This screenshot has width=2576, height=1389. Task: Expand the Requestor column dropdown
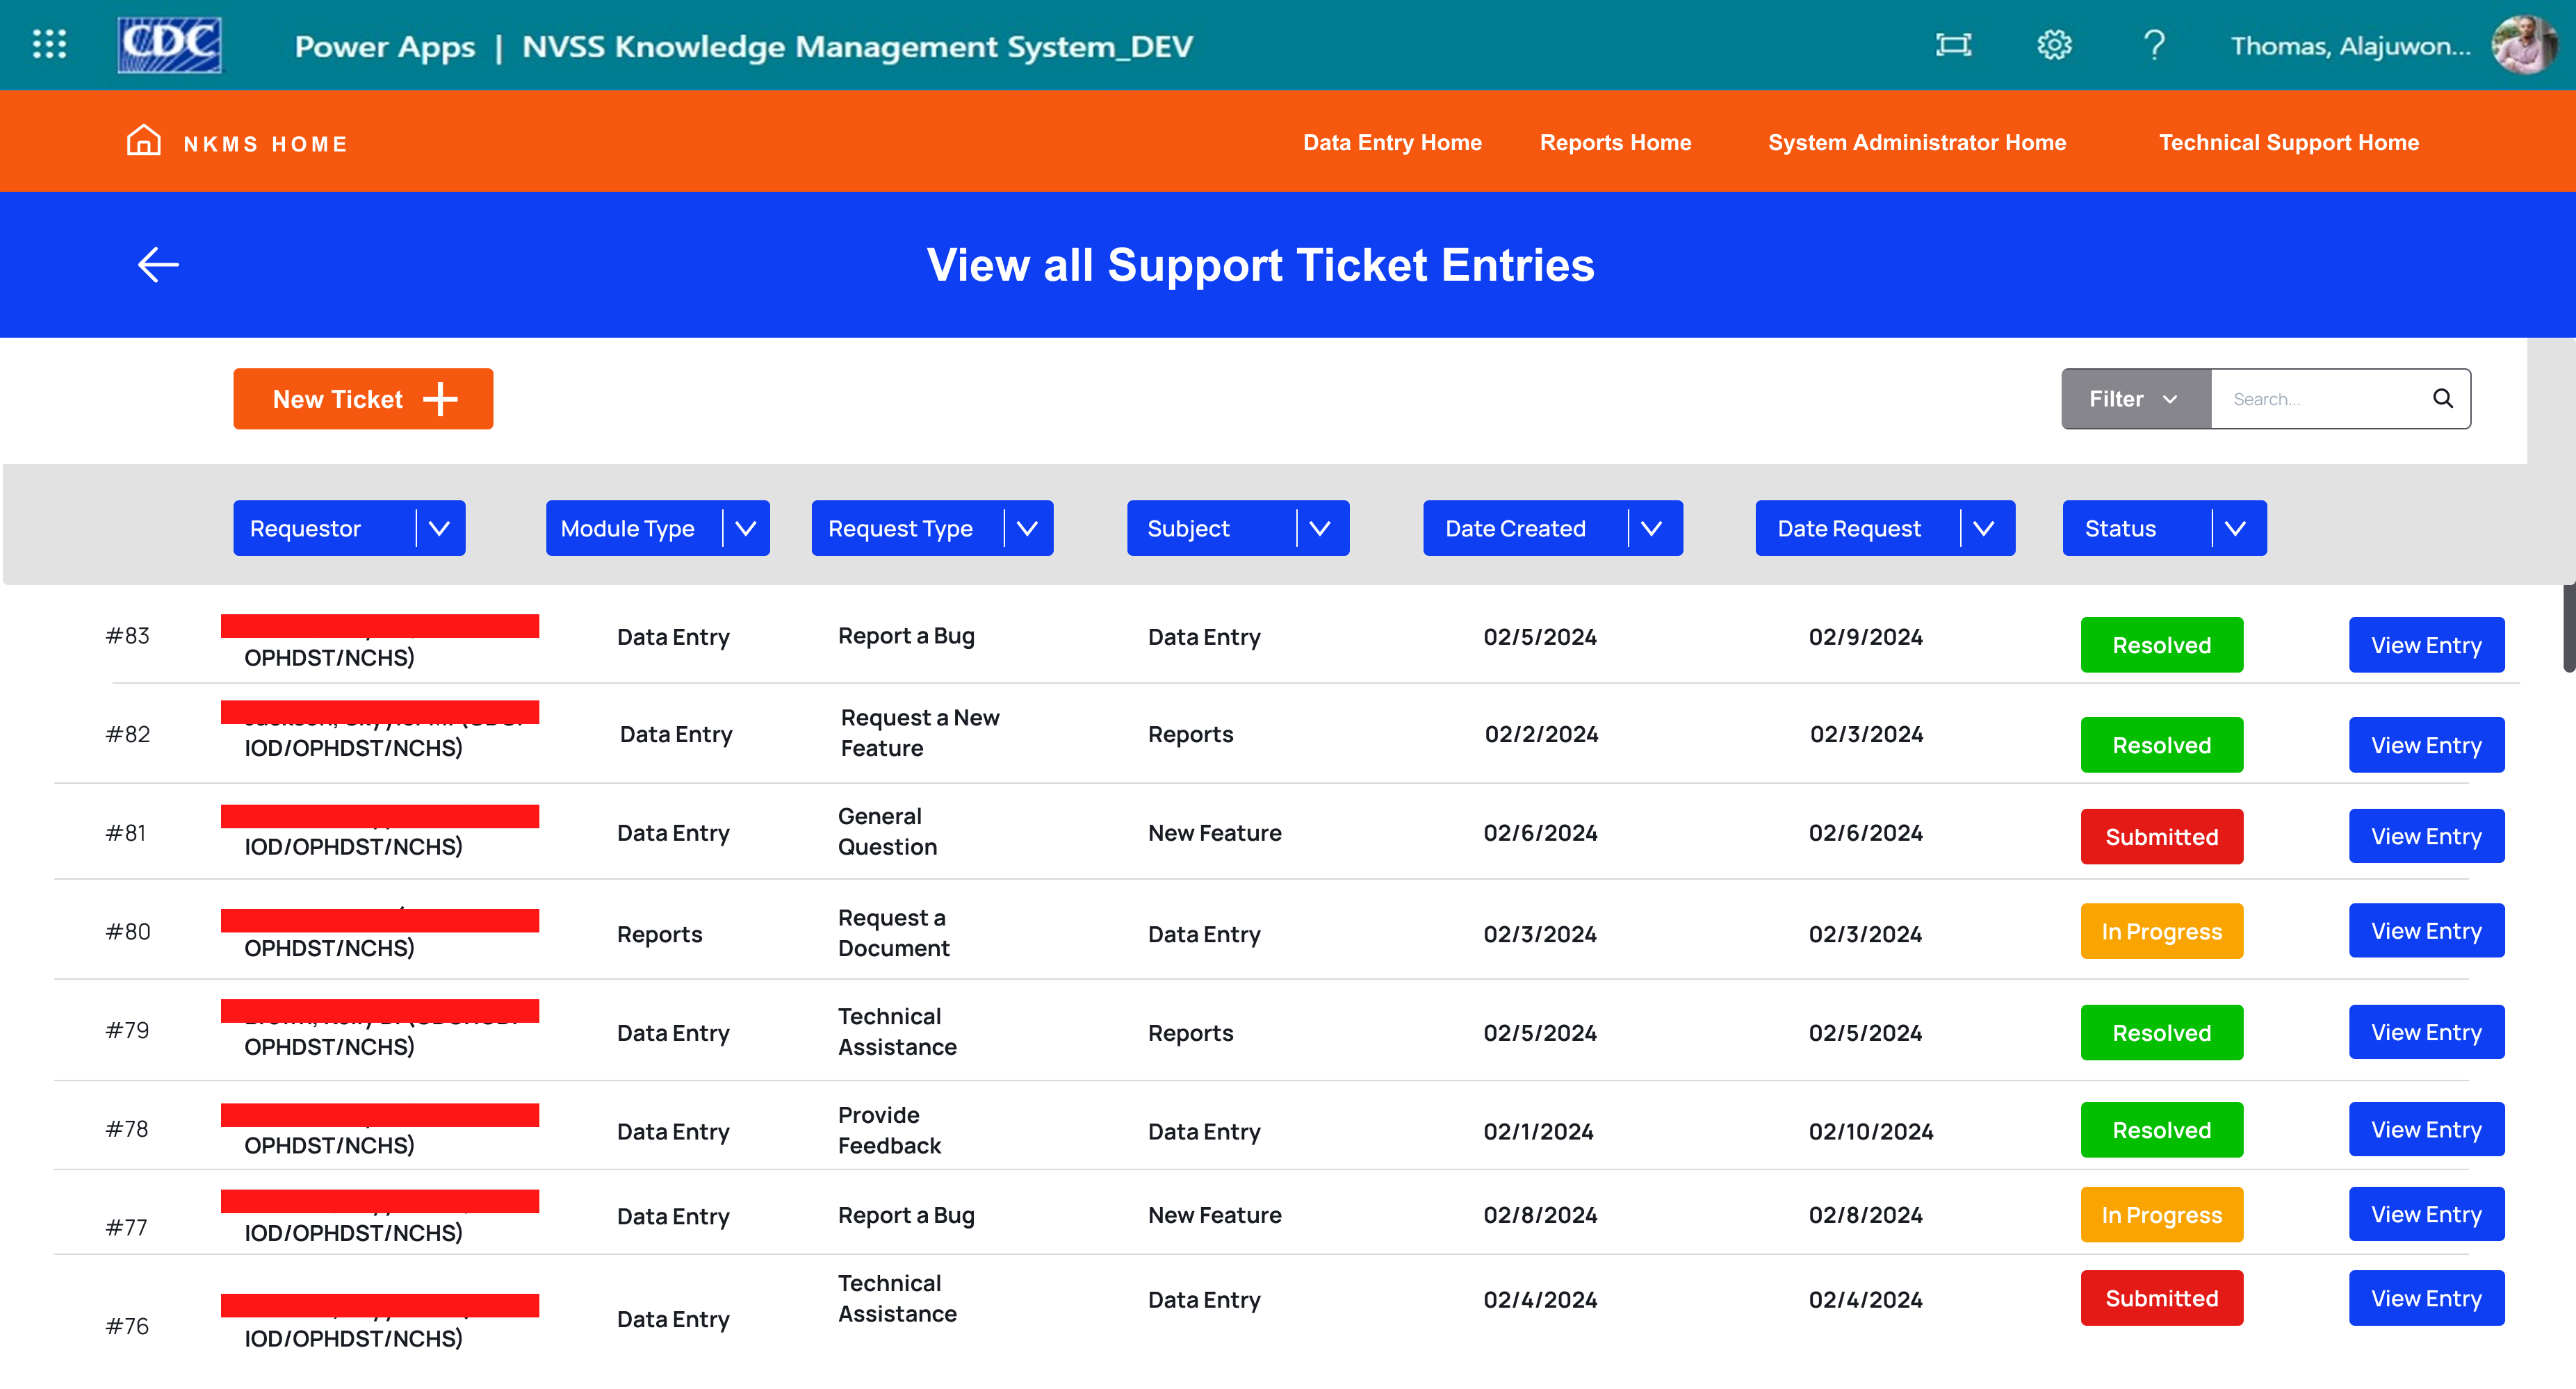[440, 528]
